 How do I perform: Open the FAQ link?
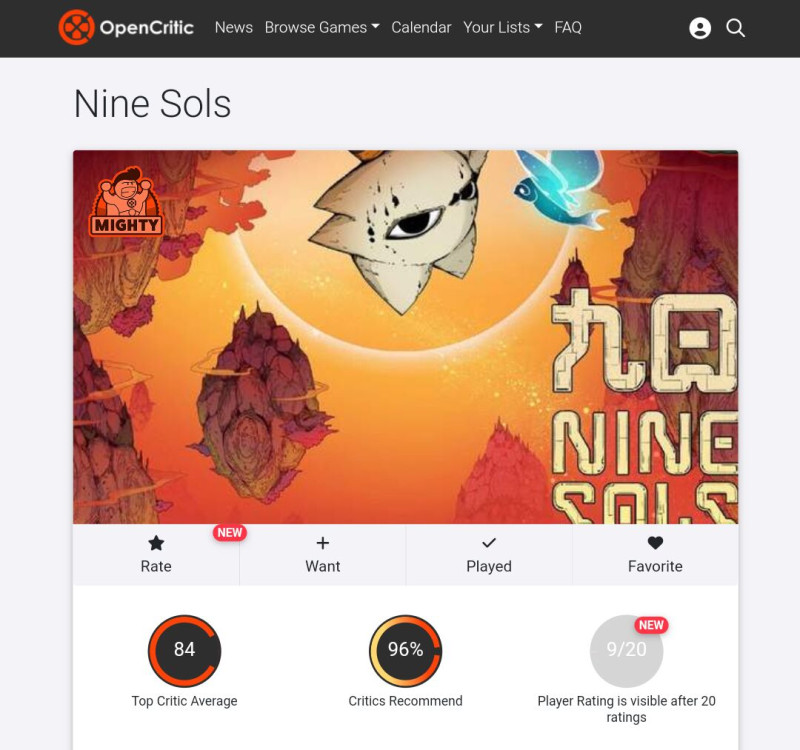(568, 28)
